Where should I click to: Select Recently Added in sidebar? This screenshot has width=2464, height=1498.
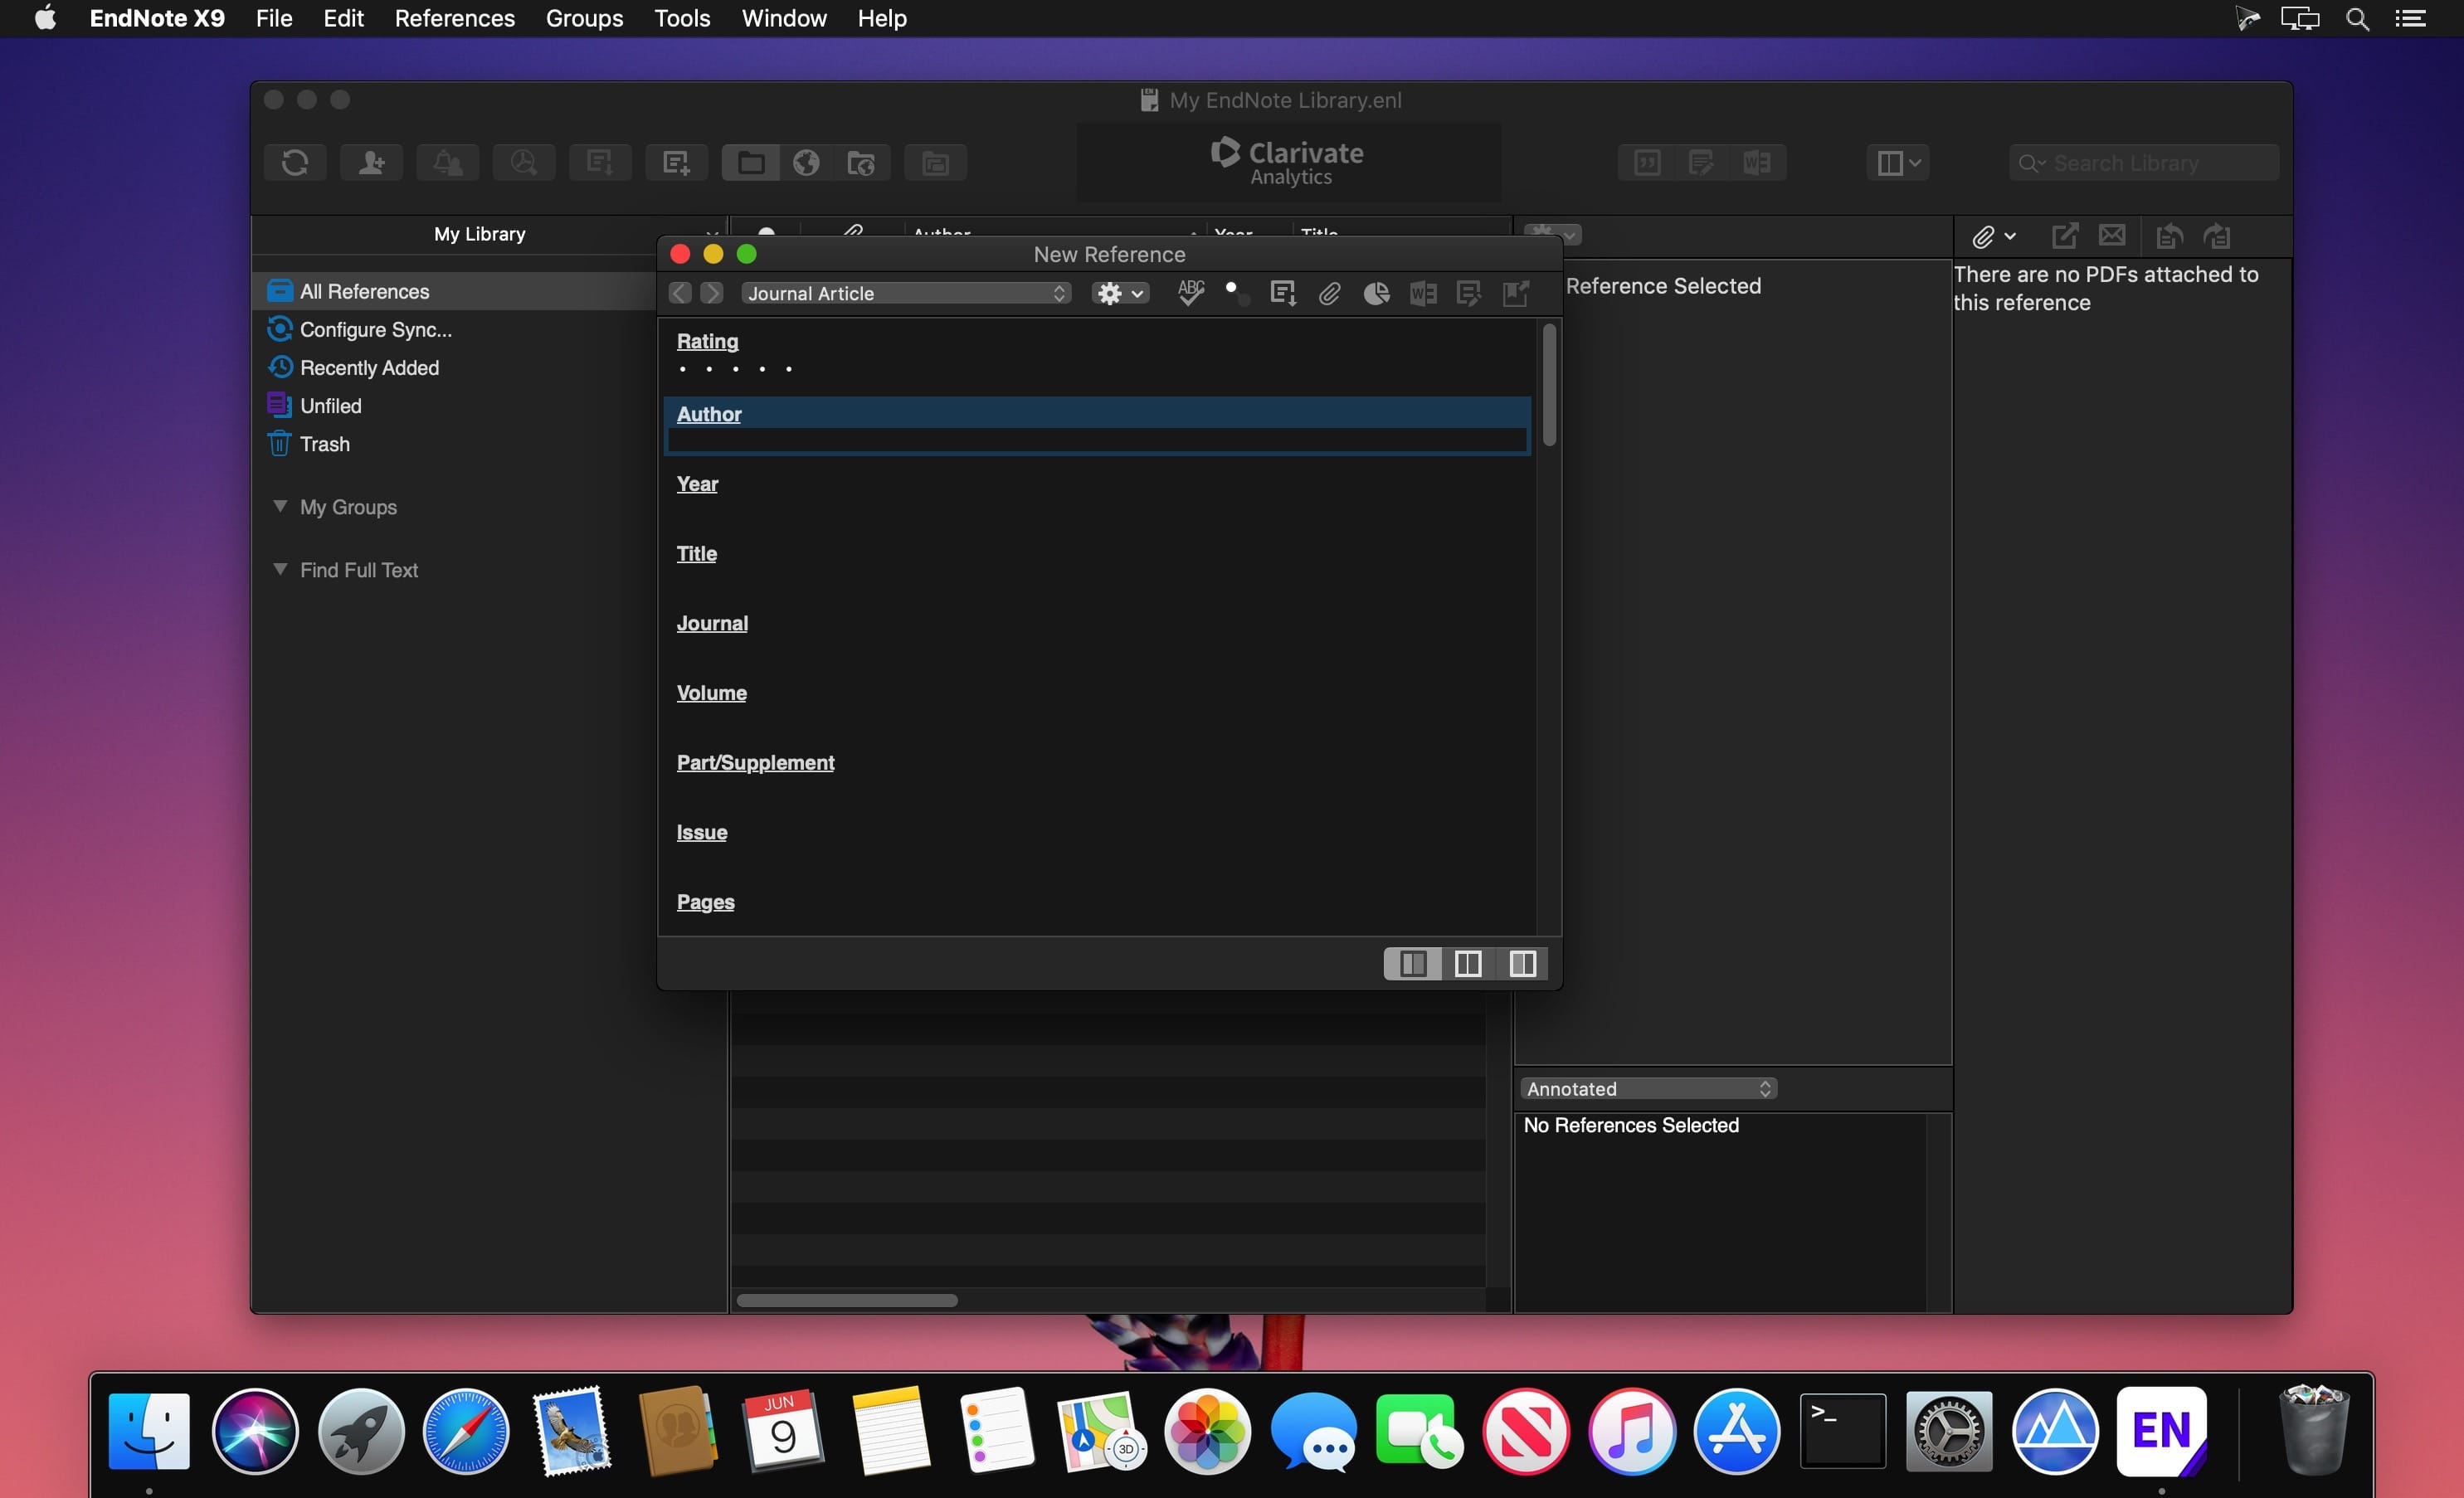coord(369,367)
